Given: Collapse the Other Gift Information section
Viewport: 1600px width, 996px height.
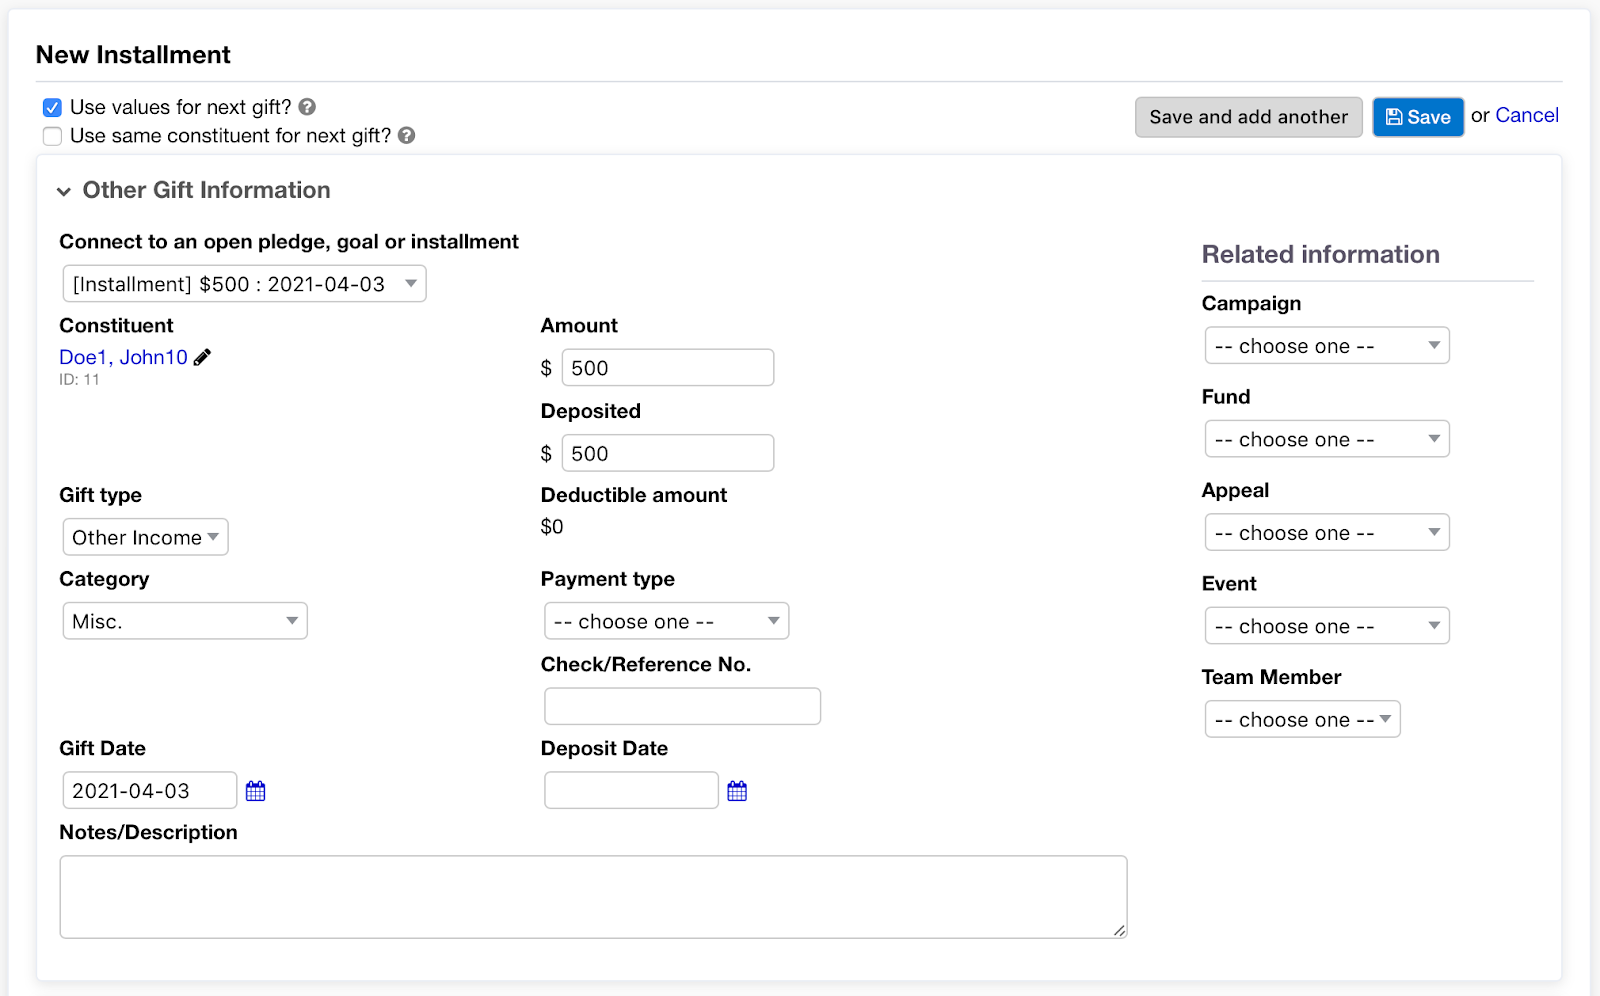Looking at the screenshot, I should 64,191.
